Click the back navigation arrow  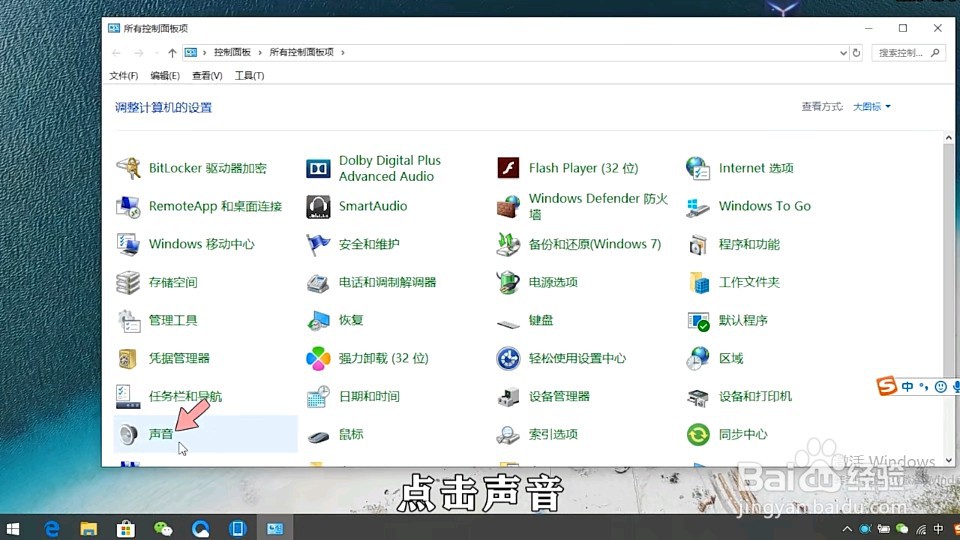(116, 53)
